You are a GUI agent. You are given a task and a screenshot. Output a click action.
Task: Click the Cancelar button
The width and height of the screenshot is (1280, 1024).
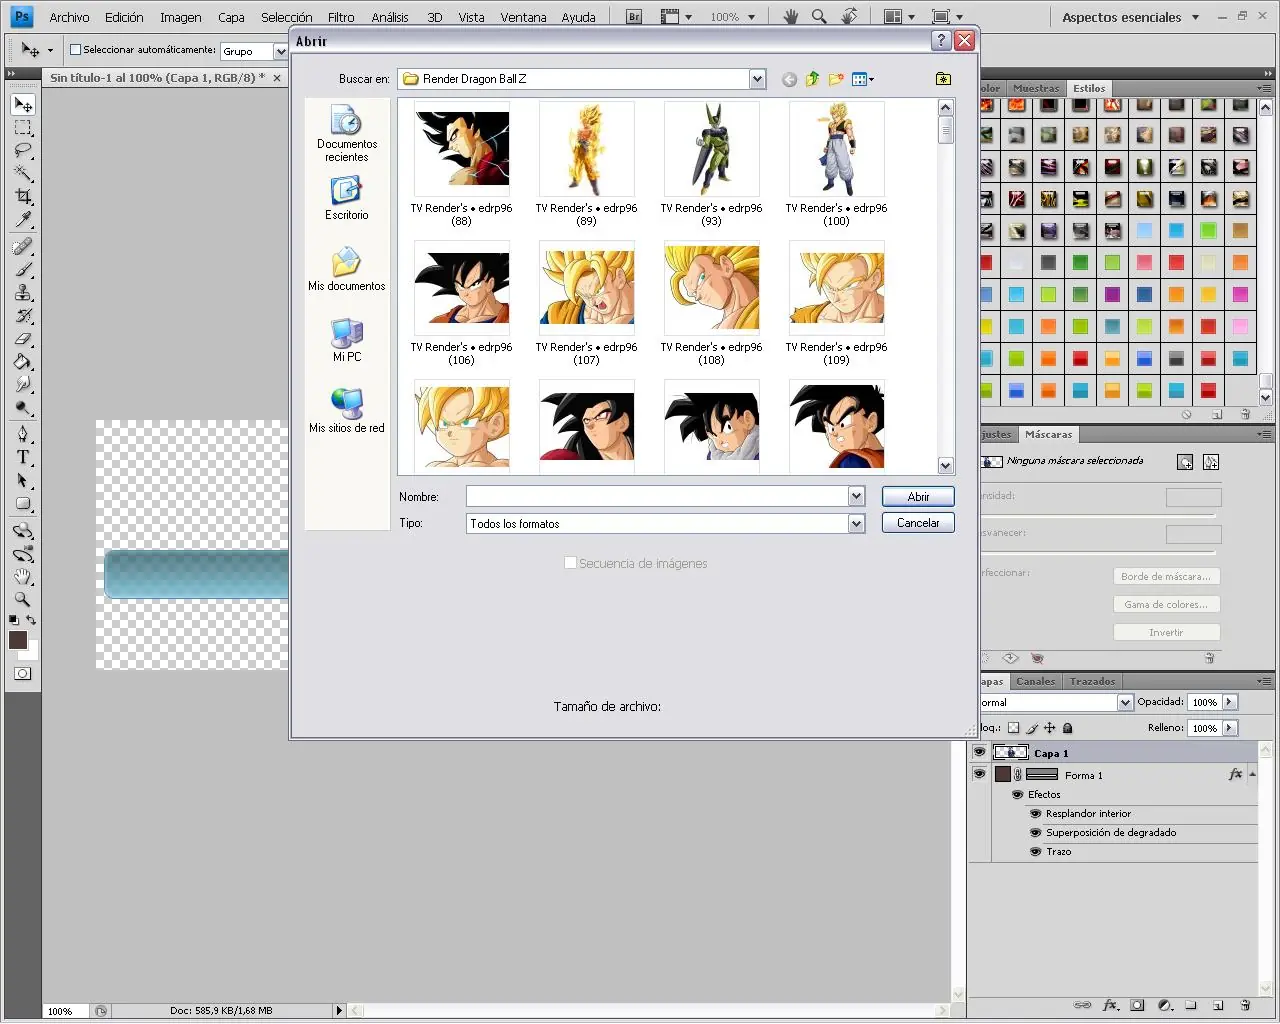pos(918,523)
